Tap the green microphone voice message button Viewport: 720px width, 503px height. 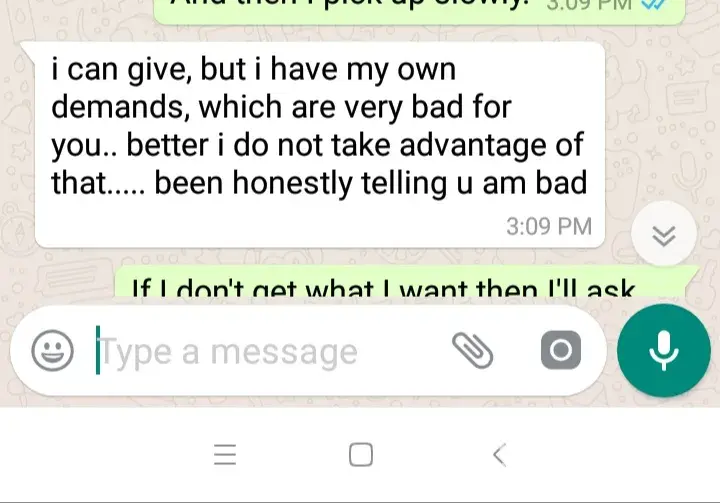point(664,350)
